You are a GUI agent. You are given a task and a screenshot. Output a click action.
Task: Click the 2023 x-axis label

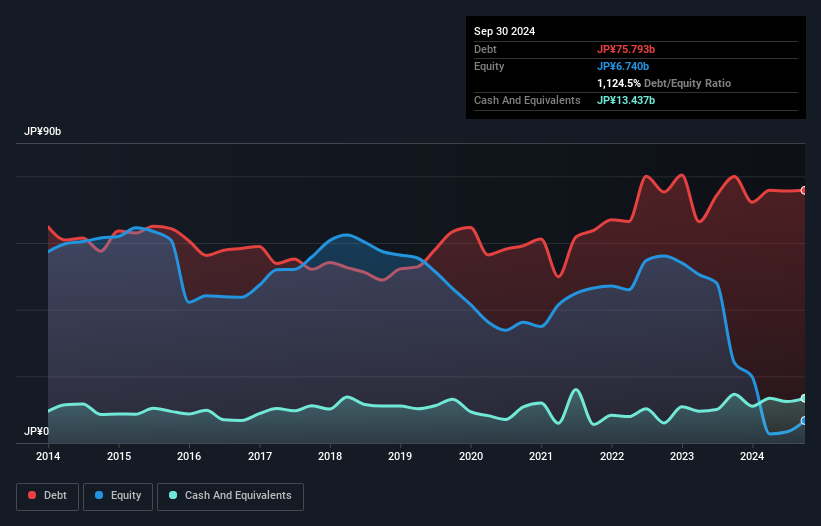tap(682, 456)
